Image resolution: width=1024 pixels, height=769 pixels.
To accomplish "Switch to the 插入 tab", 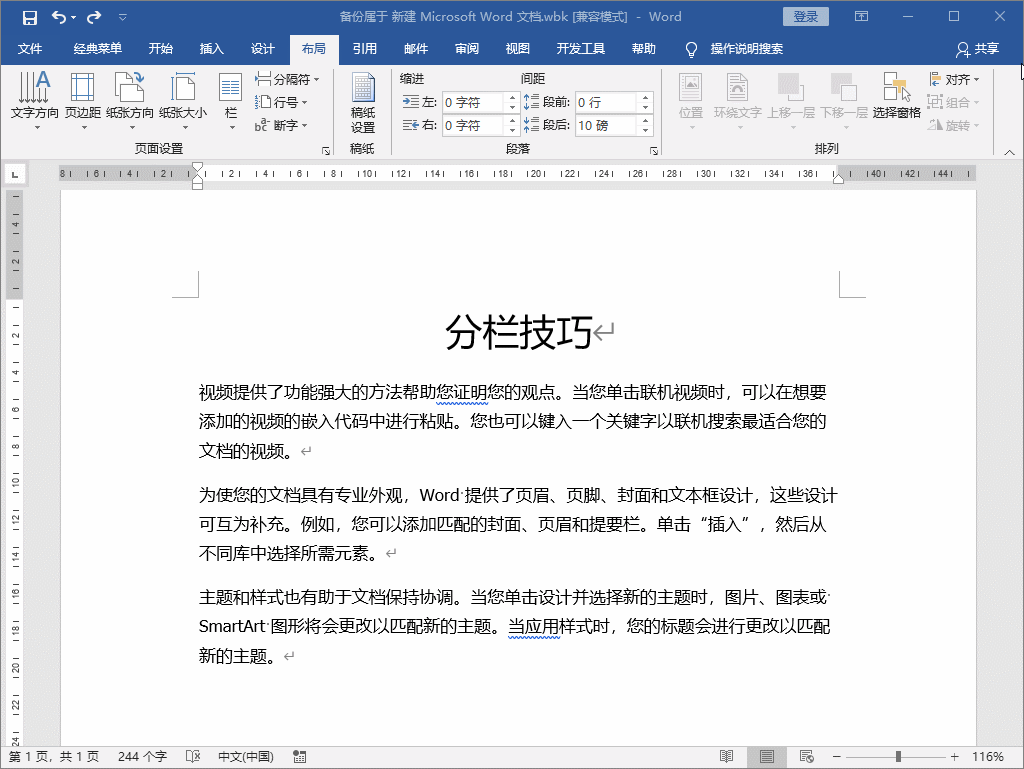I will [212, 49].
